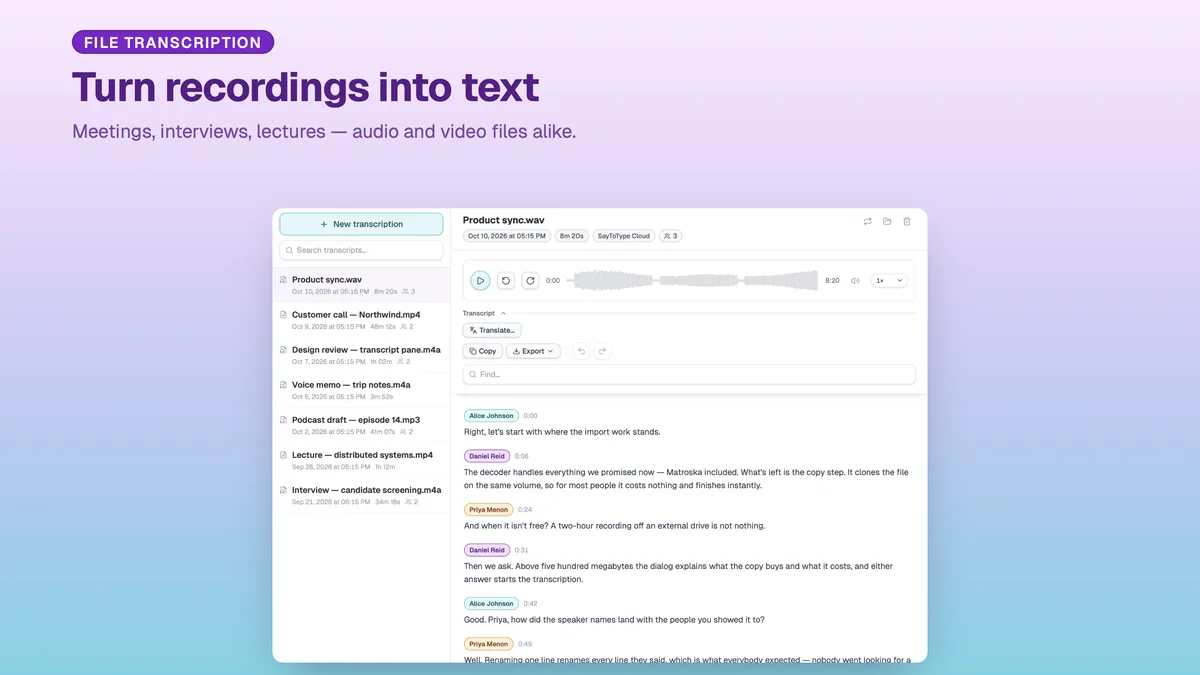The height and width of the screenshot is (675, 1200).
Task: Click the file icon beside Interview — candidate screening
Action: [x=283, y=490]
